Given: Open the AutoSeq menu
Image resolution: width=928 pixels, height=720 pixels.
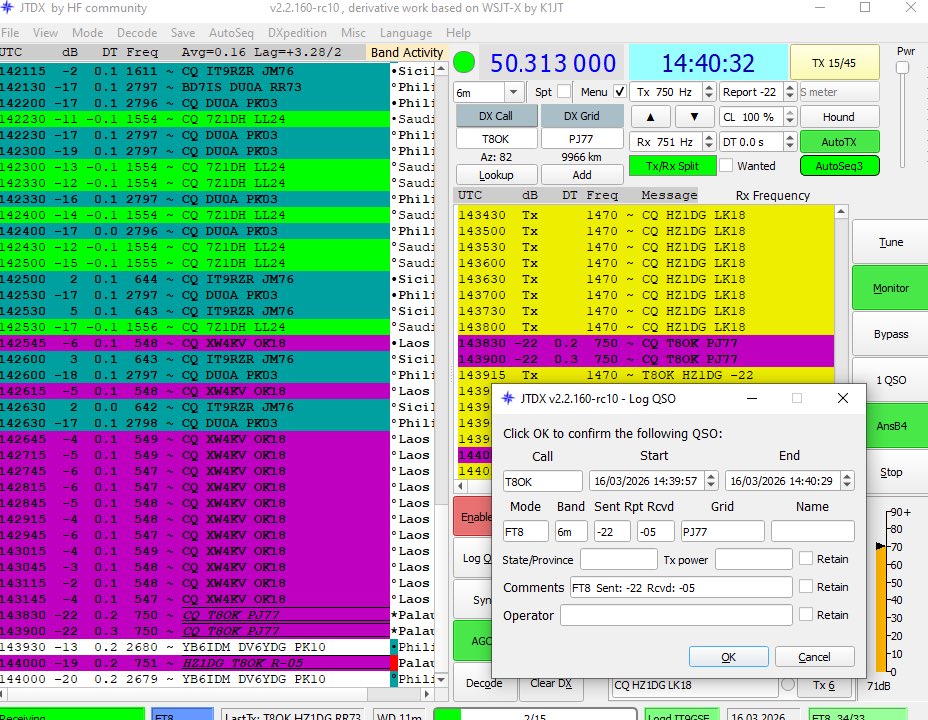Looking at the screenshot, I should (231, 33).
